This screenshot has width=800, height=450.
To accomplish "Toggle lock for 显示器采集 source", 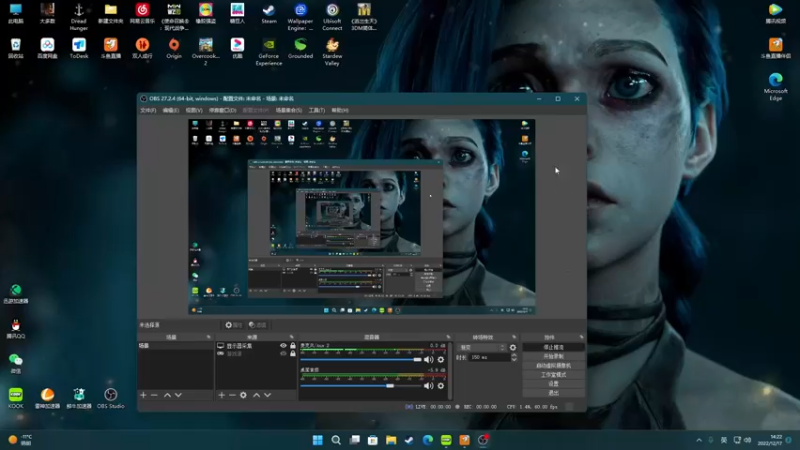I will pos(293,345).
